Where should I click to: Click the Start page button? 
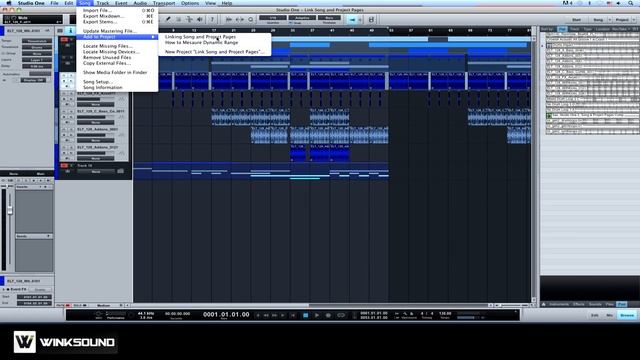(576, 20)
